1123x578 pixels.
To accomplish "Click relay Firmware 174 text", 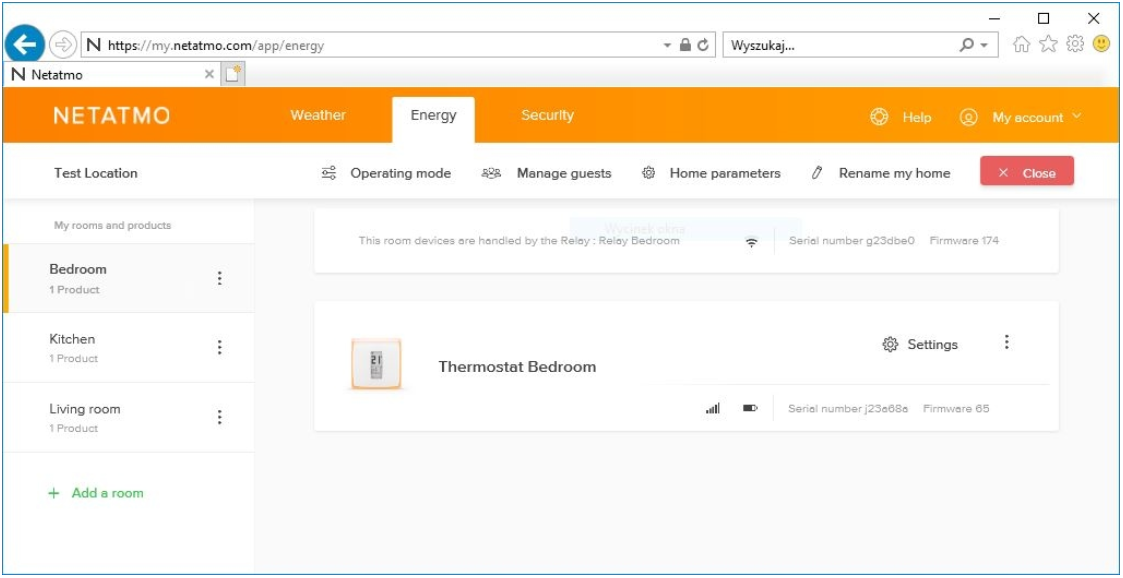I will coord(964,241).
